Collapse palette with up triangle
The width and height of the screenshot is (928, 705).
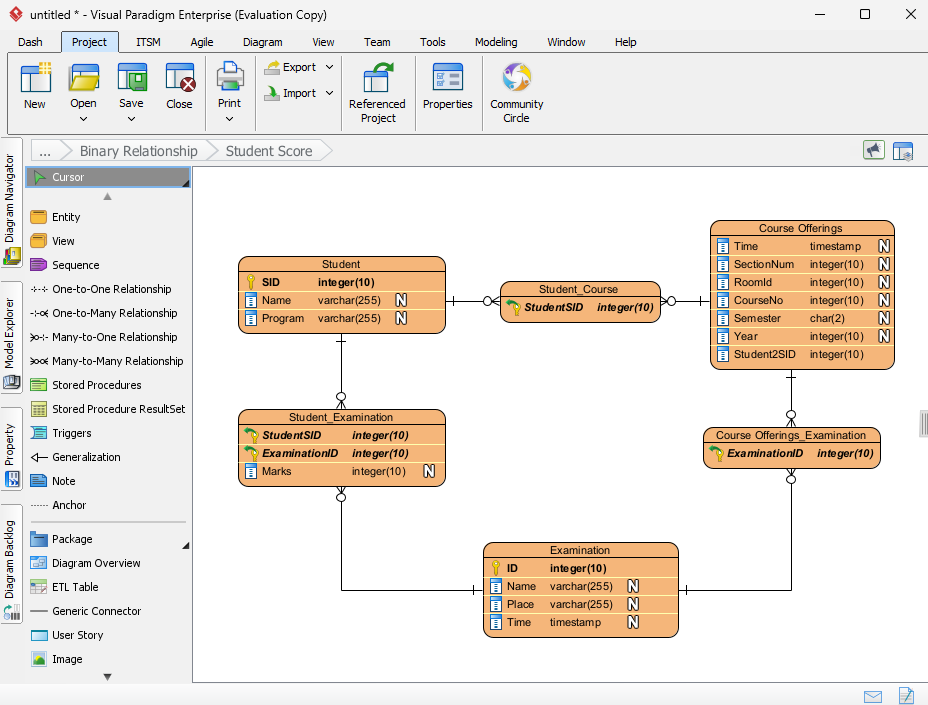click(107, 197)
